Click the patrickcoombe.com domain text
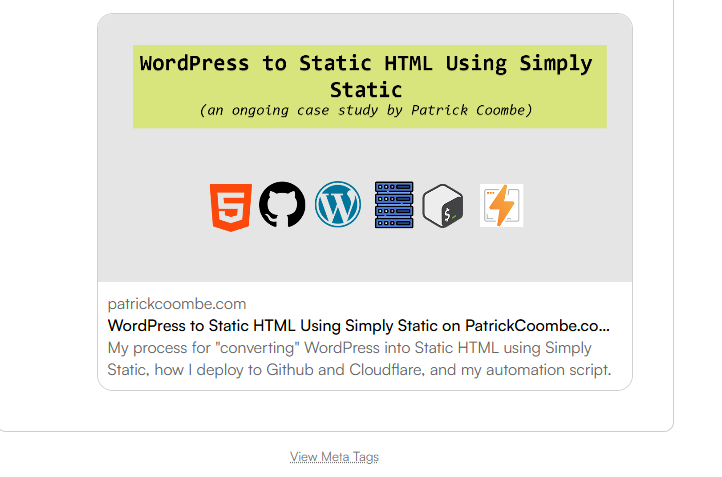This screenshot has width=722, height=477. point(177,304)
